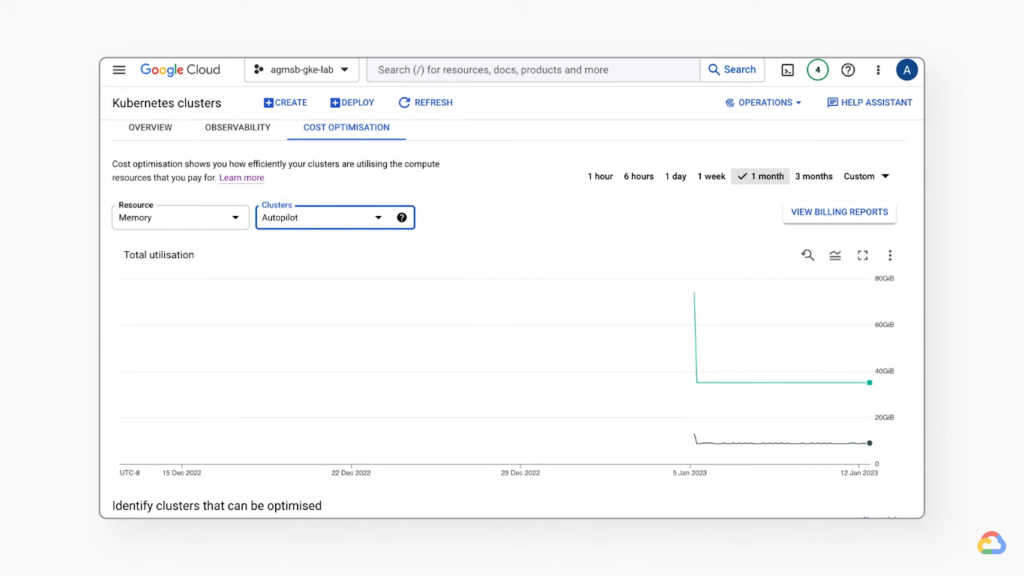This screenshot has height=576, width=1024.
Task: Select the 1 day time filter
Action: tap(675, 176)
